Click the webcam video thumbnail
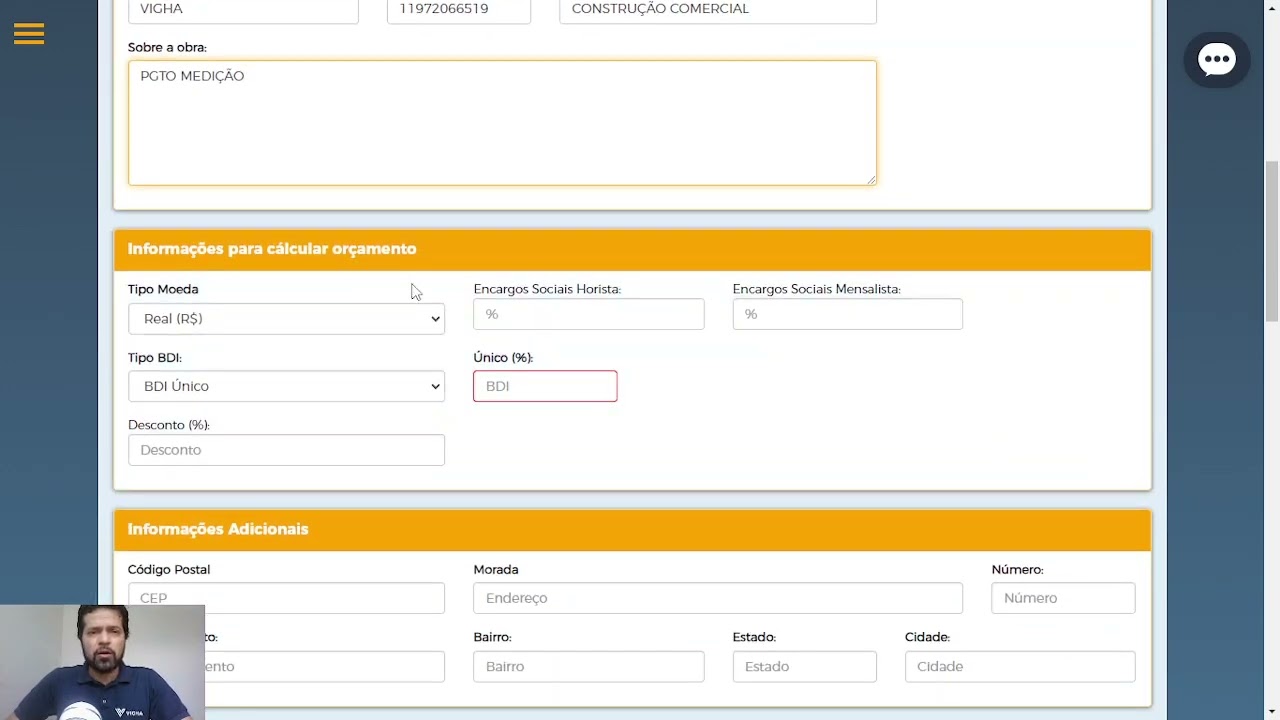Image resolution: width=1280 pixels, height=720 pixels. click(x=102, y=662)
